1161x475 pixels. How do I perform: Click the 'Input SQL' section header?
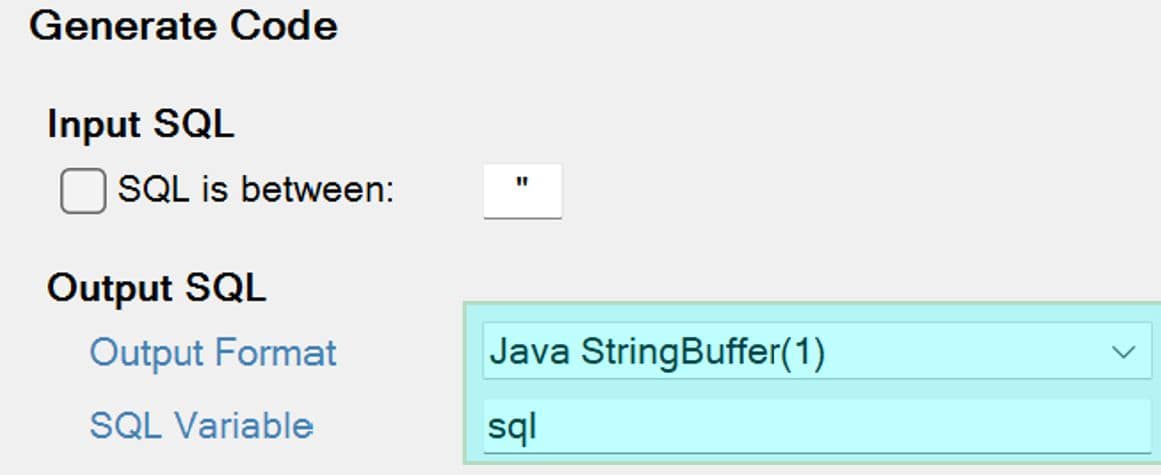[140, 125]
